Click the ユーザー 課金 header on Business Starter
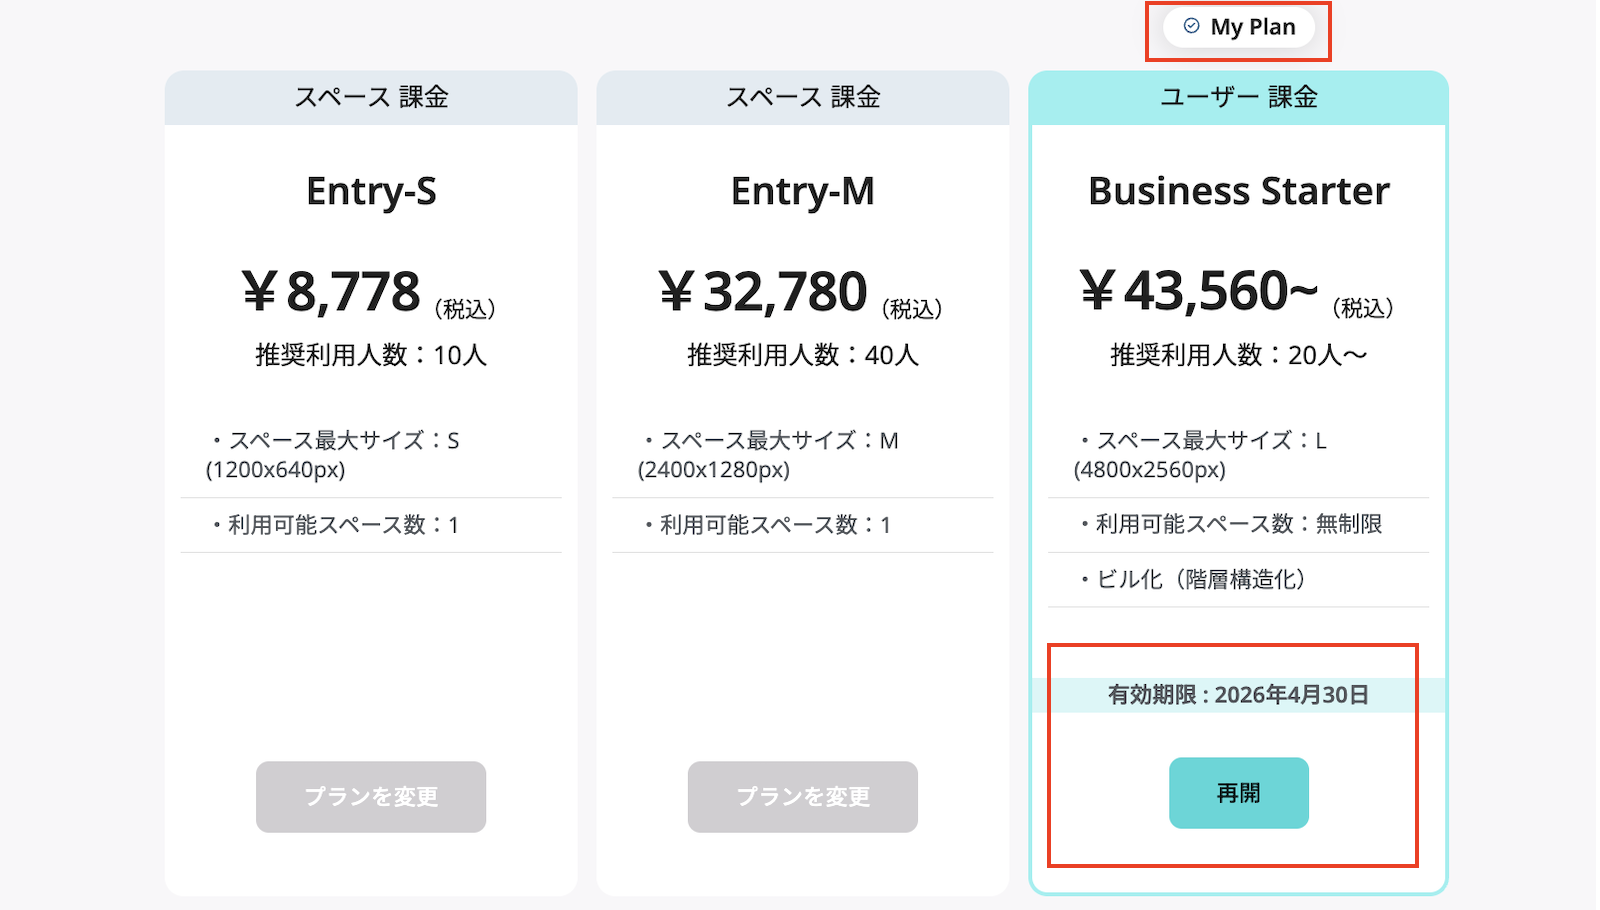This screenshot has height=910, width=1600. [x=1239, y=96]
